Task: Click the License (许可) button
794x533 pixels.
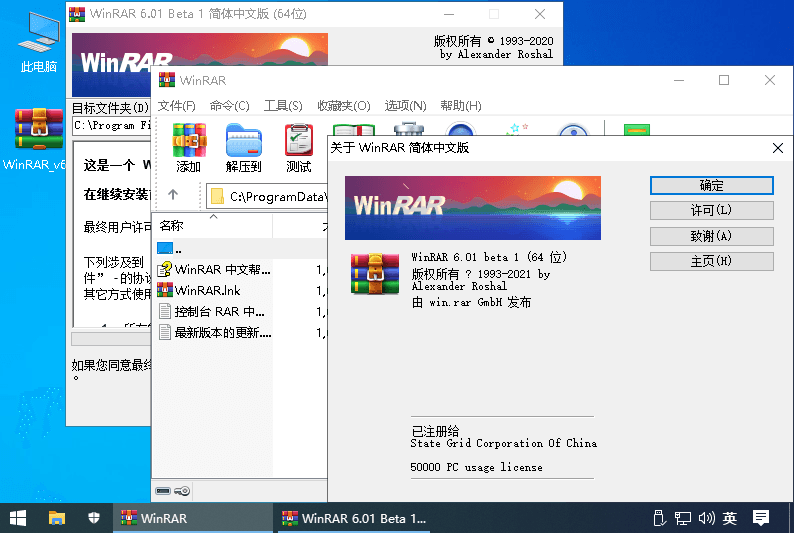Action: coord(711,210)
